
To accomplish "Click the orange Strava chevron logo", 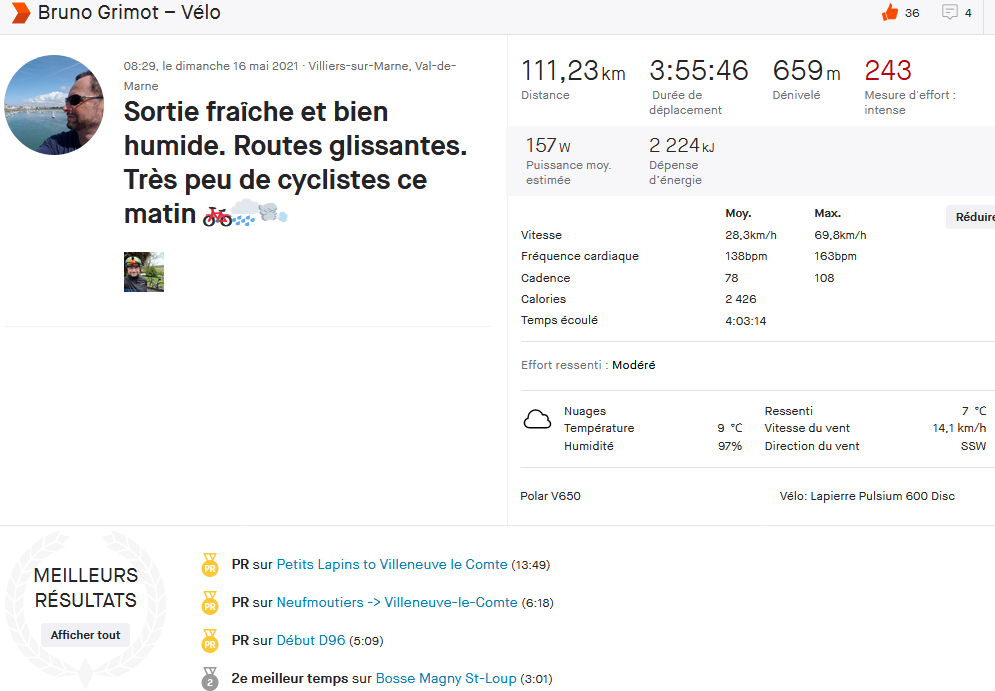I will (x=20, y=13).
